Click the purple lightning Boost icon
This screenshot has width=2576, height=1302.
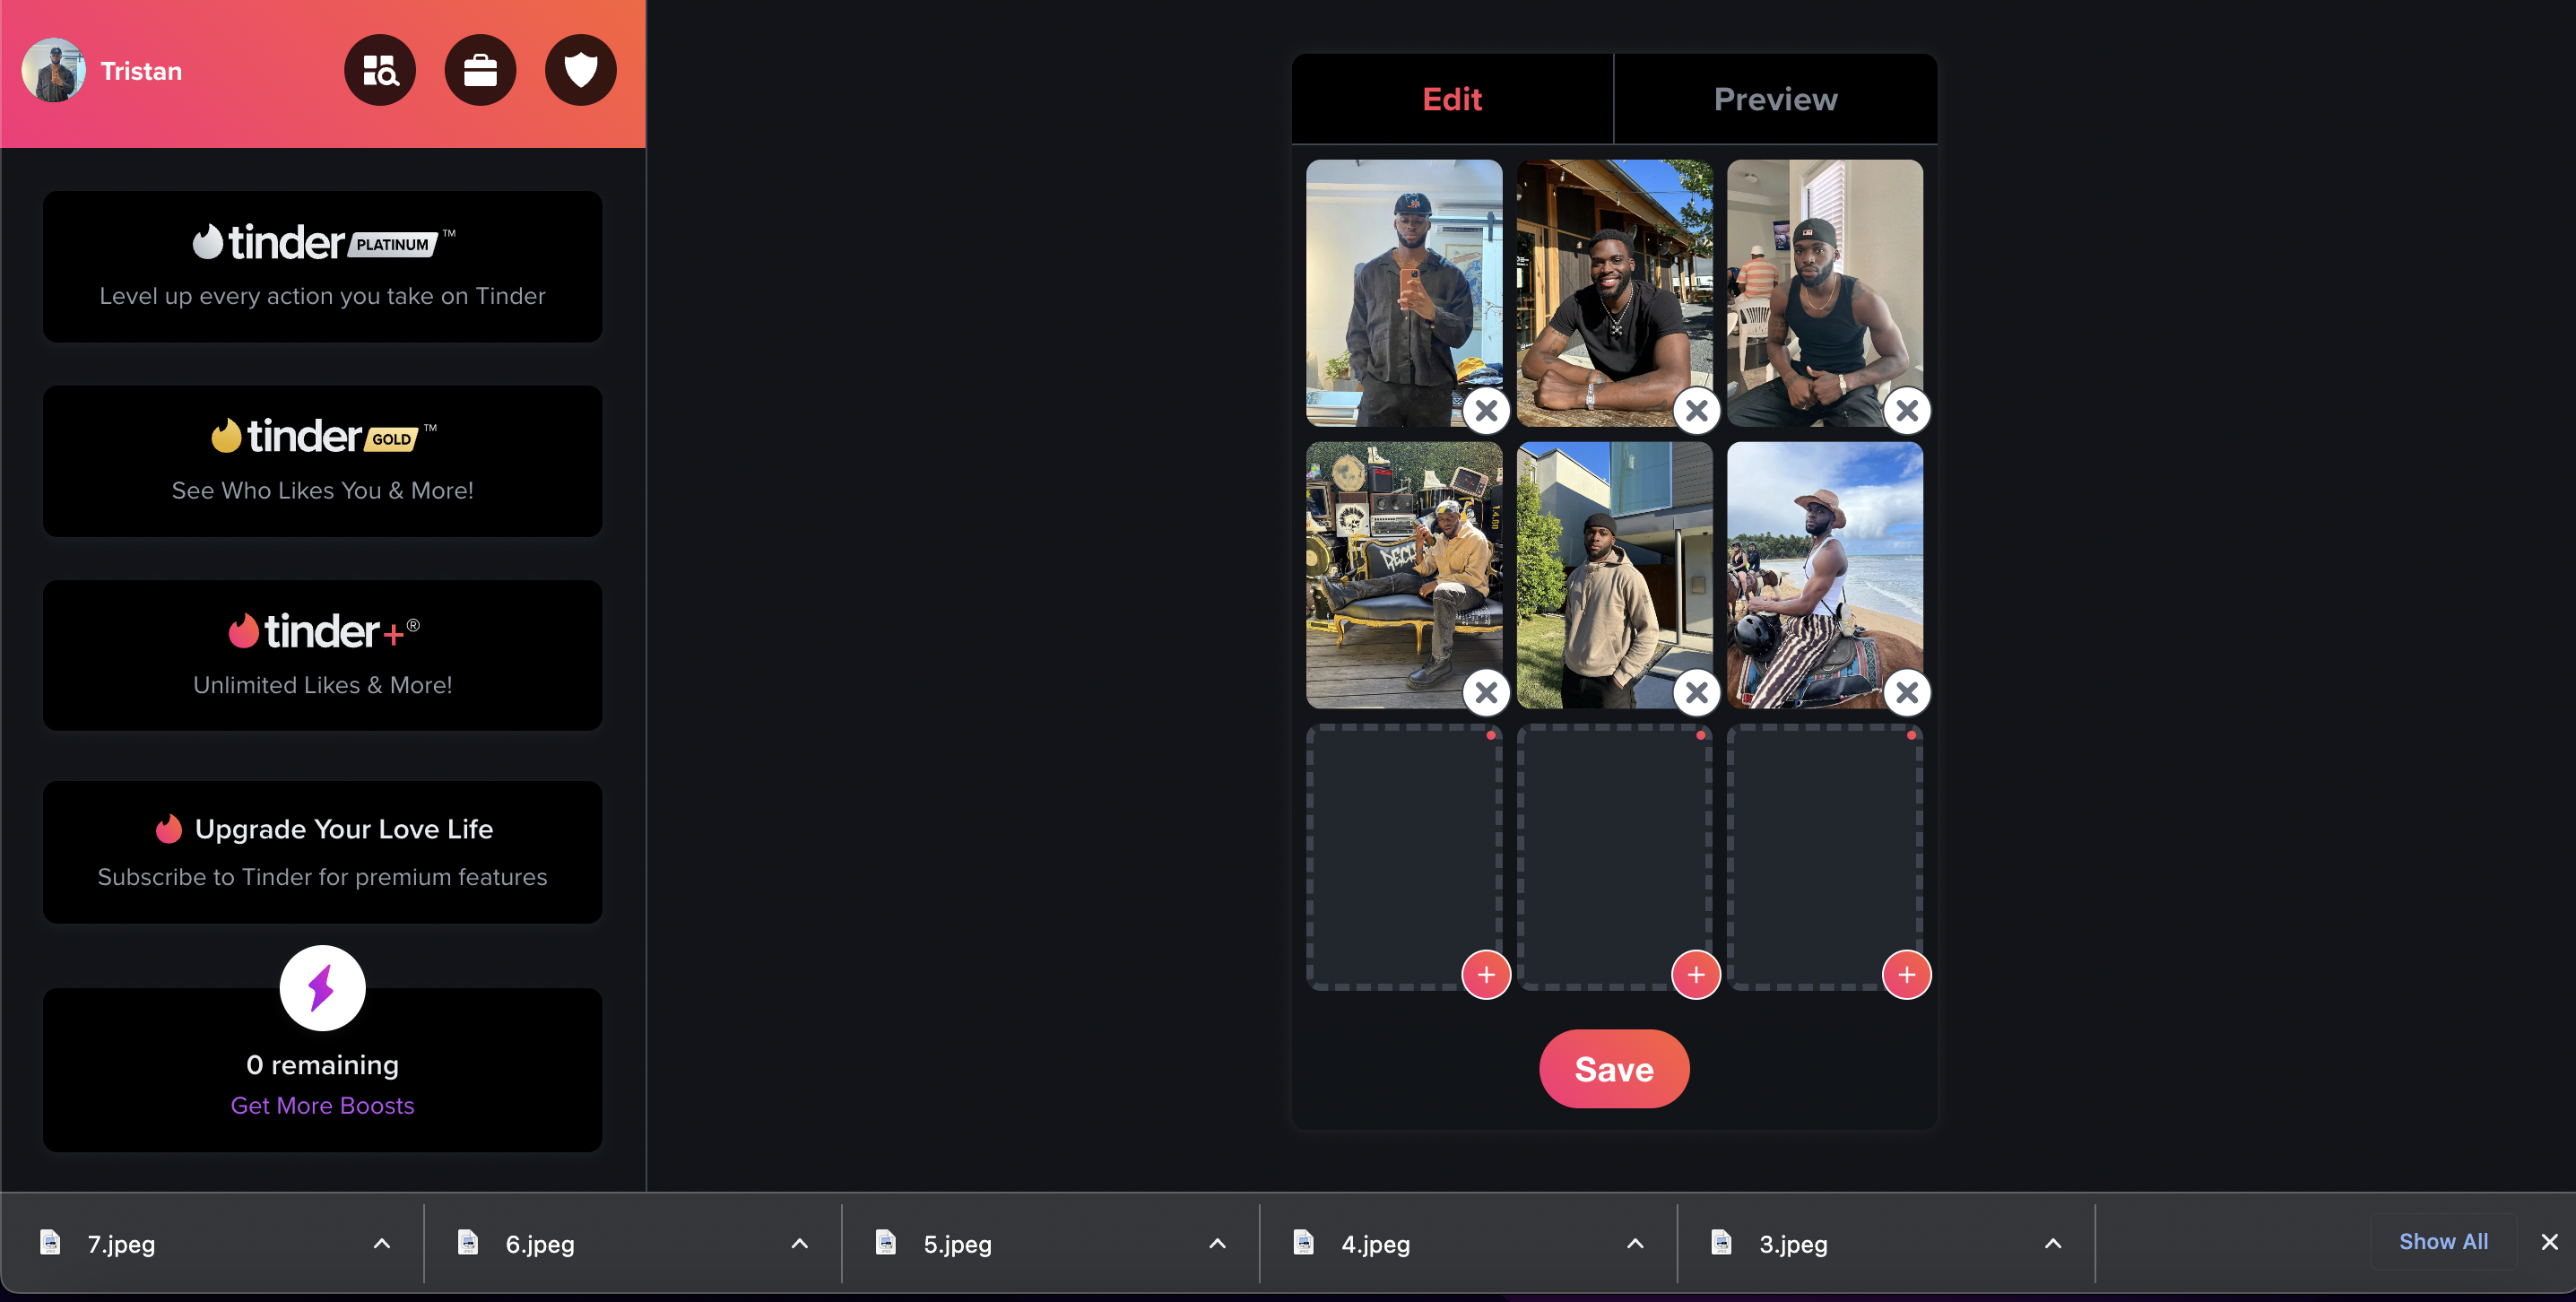coord(322,988)
